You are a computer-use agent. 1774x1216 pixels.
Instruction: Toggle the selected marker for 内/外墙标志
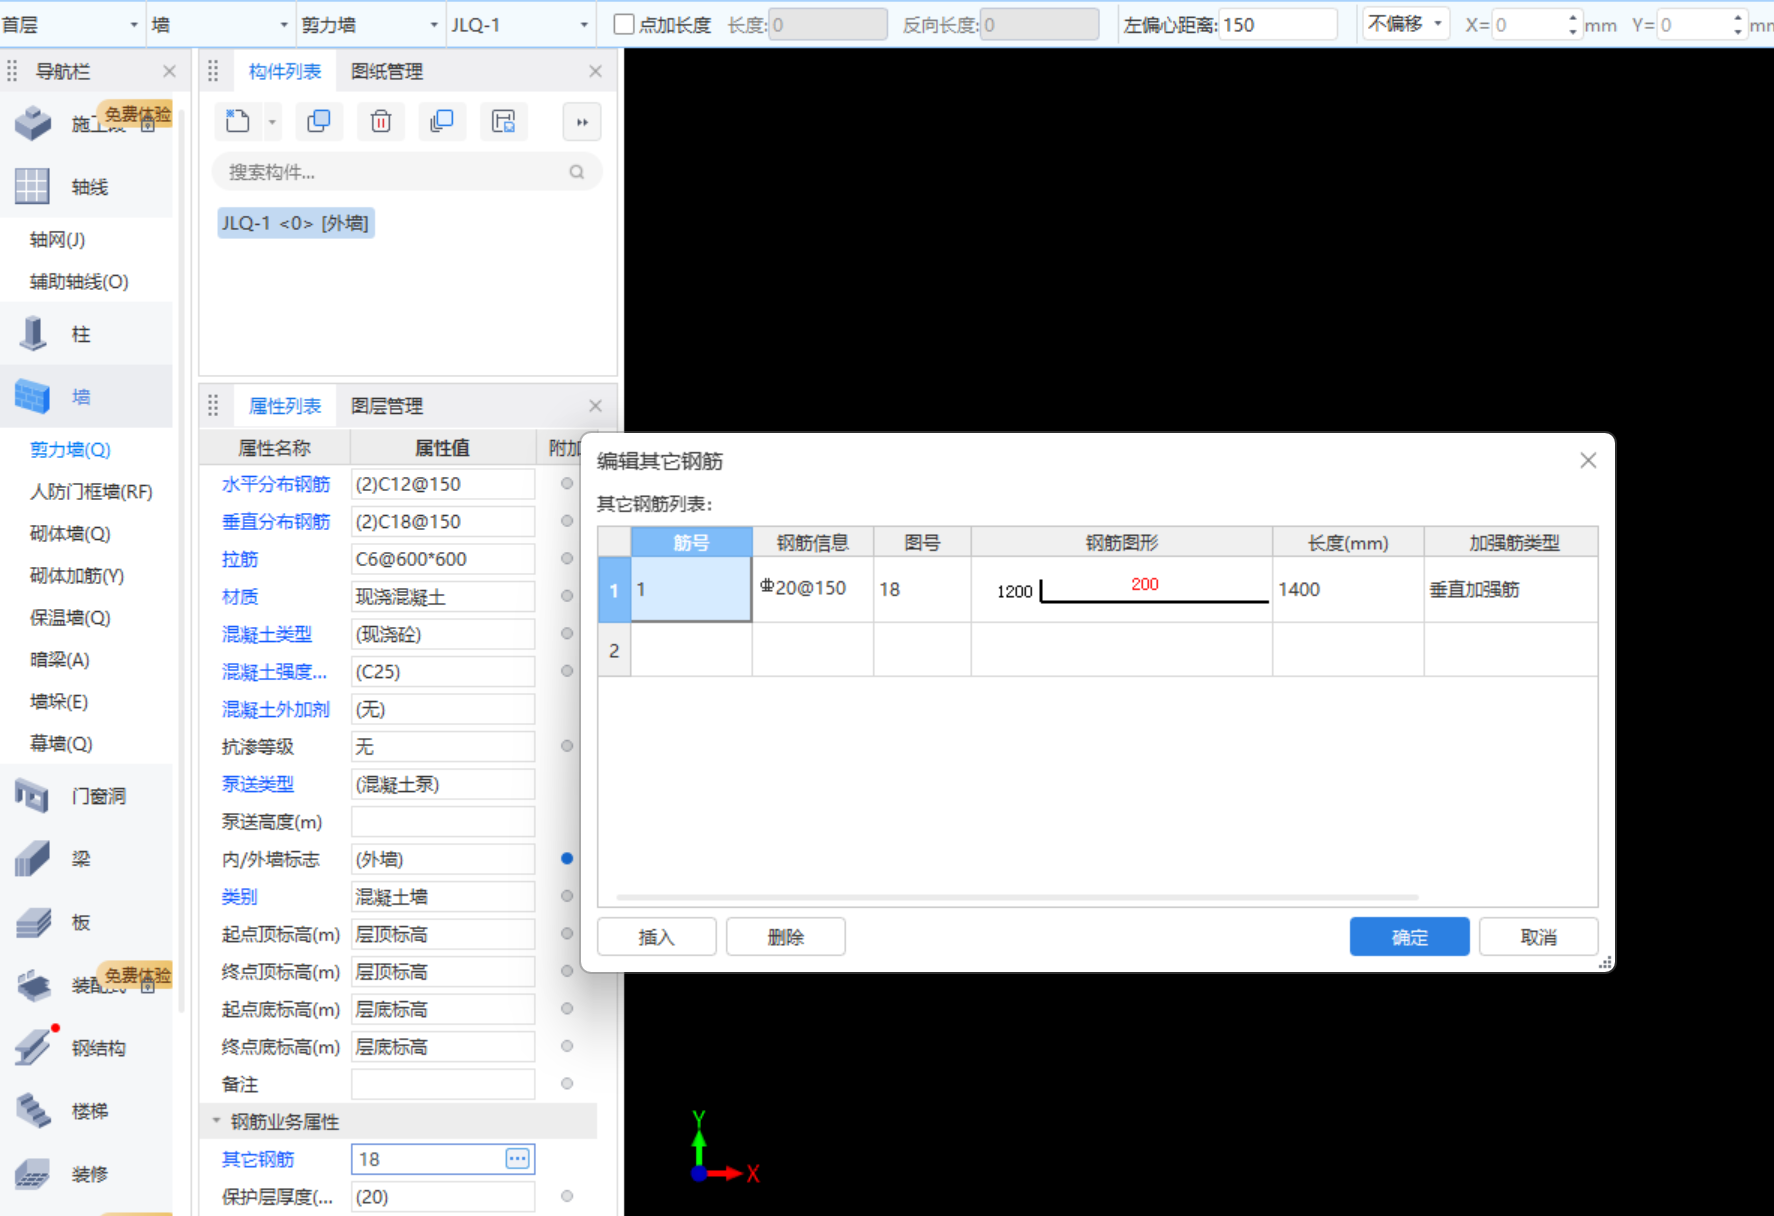coord(567,859)
